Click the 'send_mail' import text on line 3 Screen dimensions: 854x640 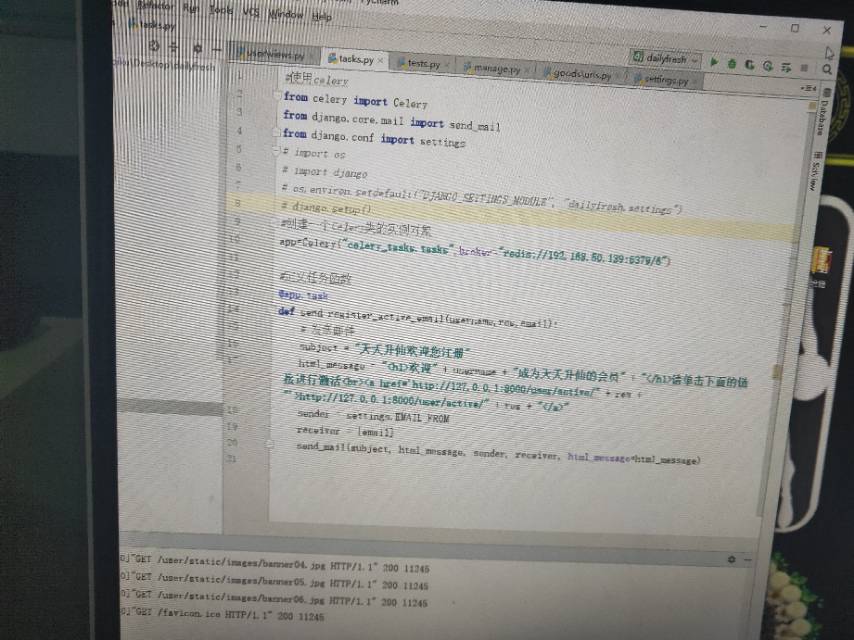[x=474, y=126]
